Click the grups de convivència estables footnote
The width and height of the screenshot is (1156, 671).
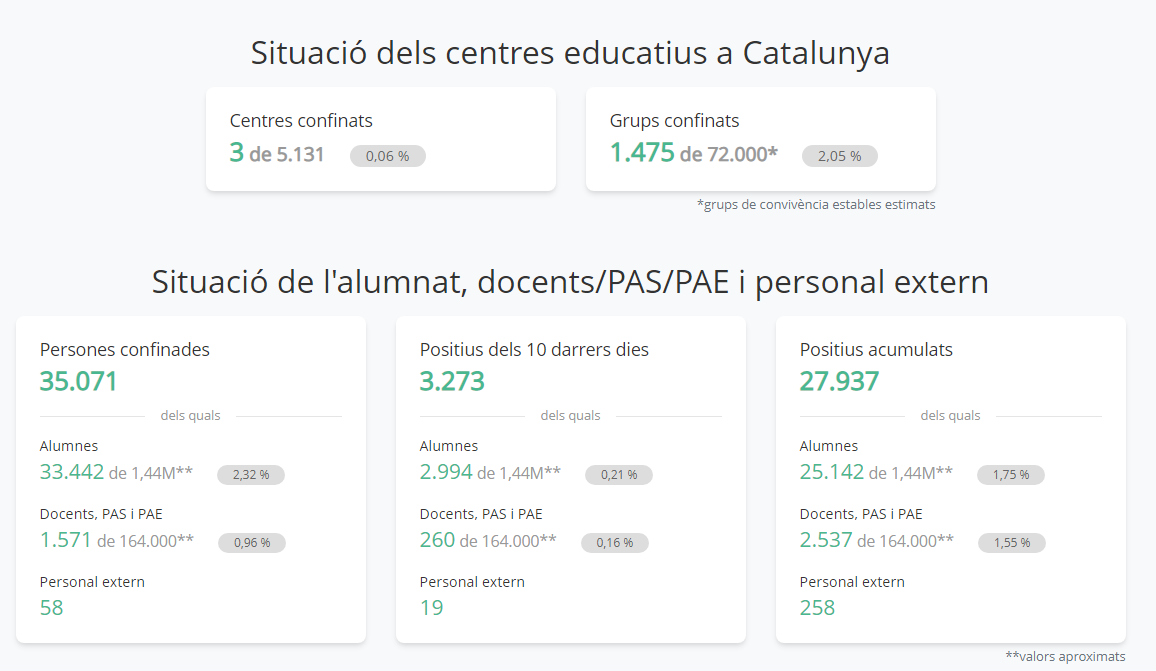(816, 204)
